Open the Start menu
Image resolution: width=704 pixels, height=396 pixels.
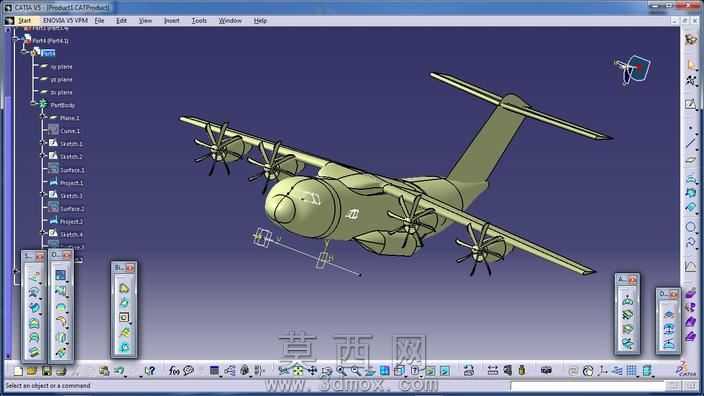tap(25, 21)
